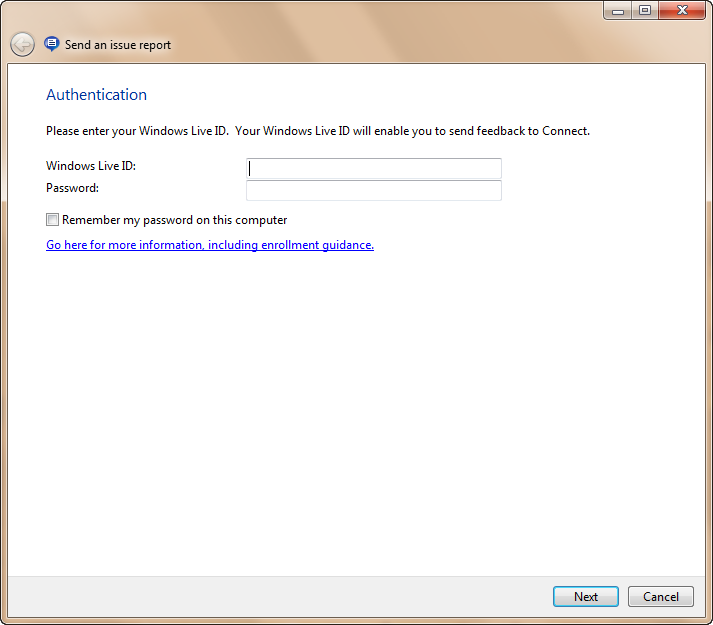Minimize the issue report window
This screenshot has height=625, width=713.
coord(618,10)
